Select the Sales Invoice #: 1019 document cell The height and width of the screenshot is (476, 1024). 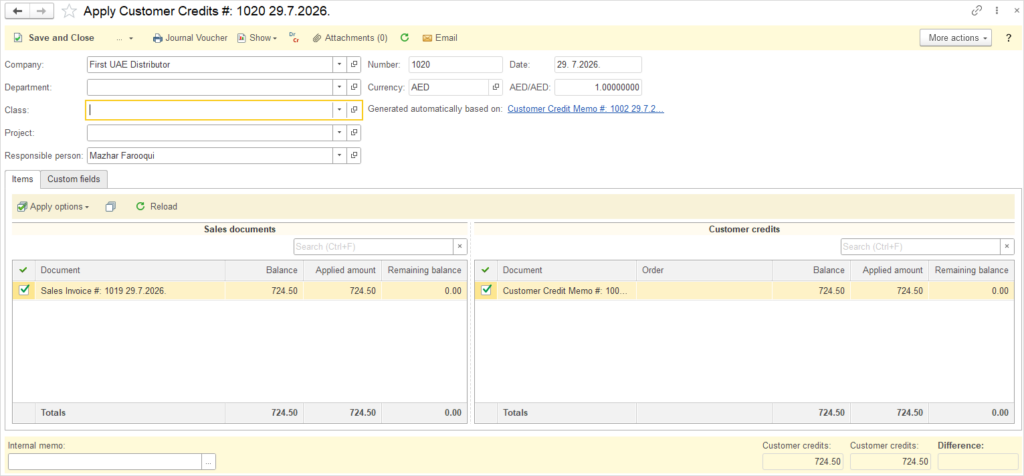click(x=130, y=291)
